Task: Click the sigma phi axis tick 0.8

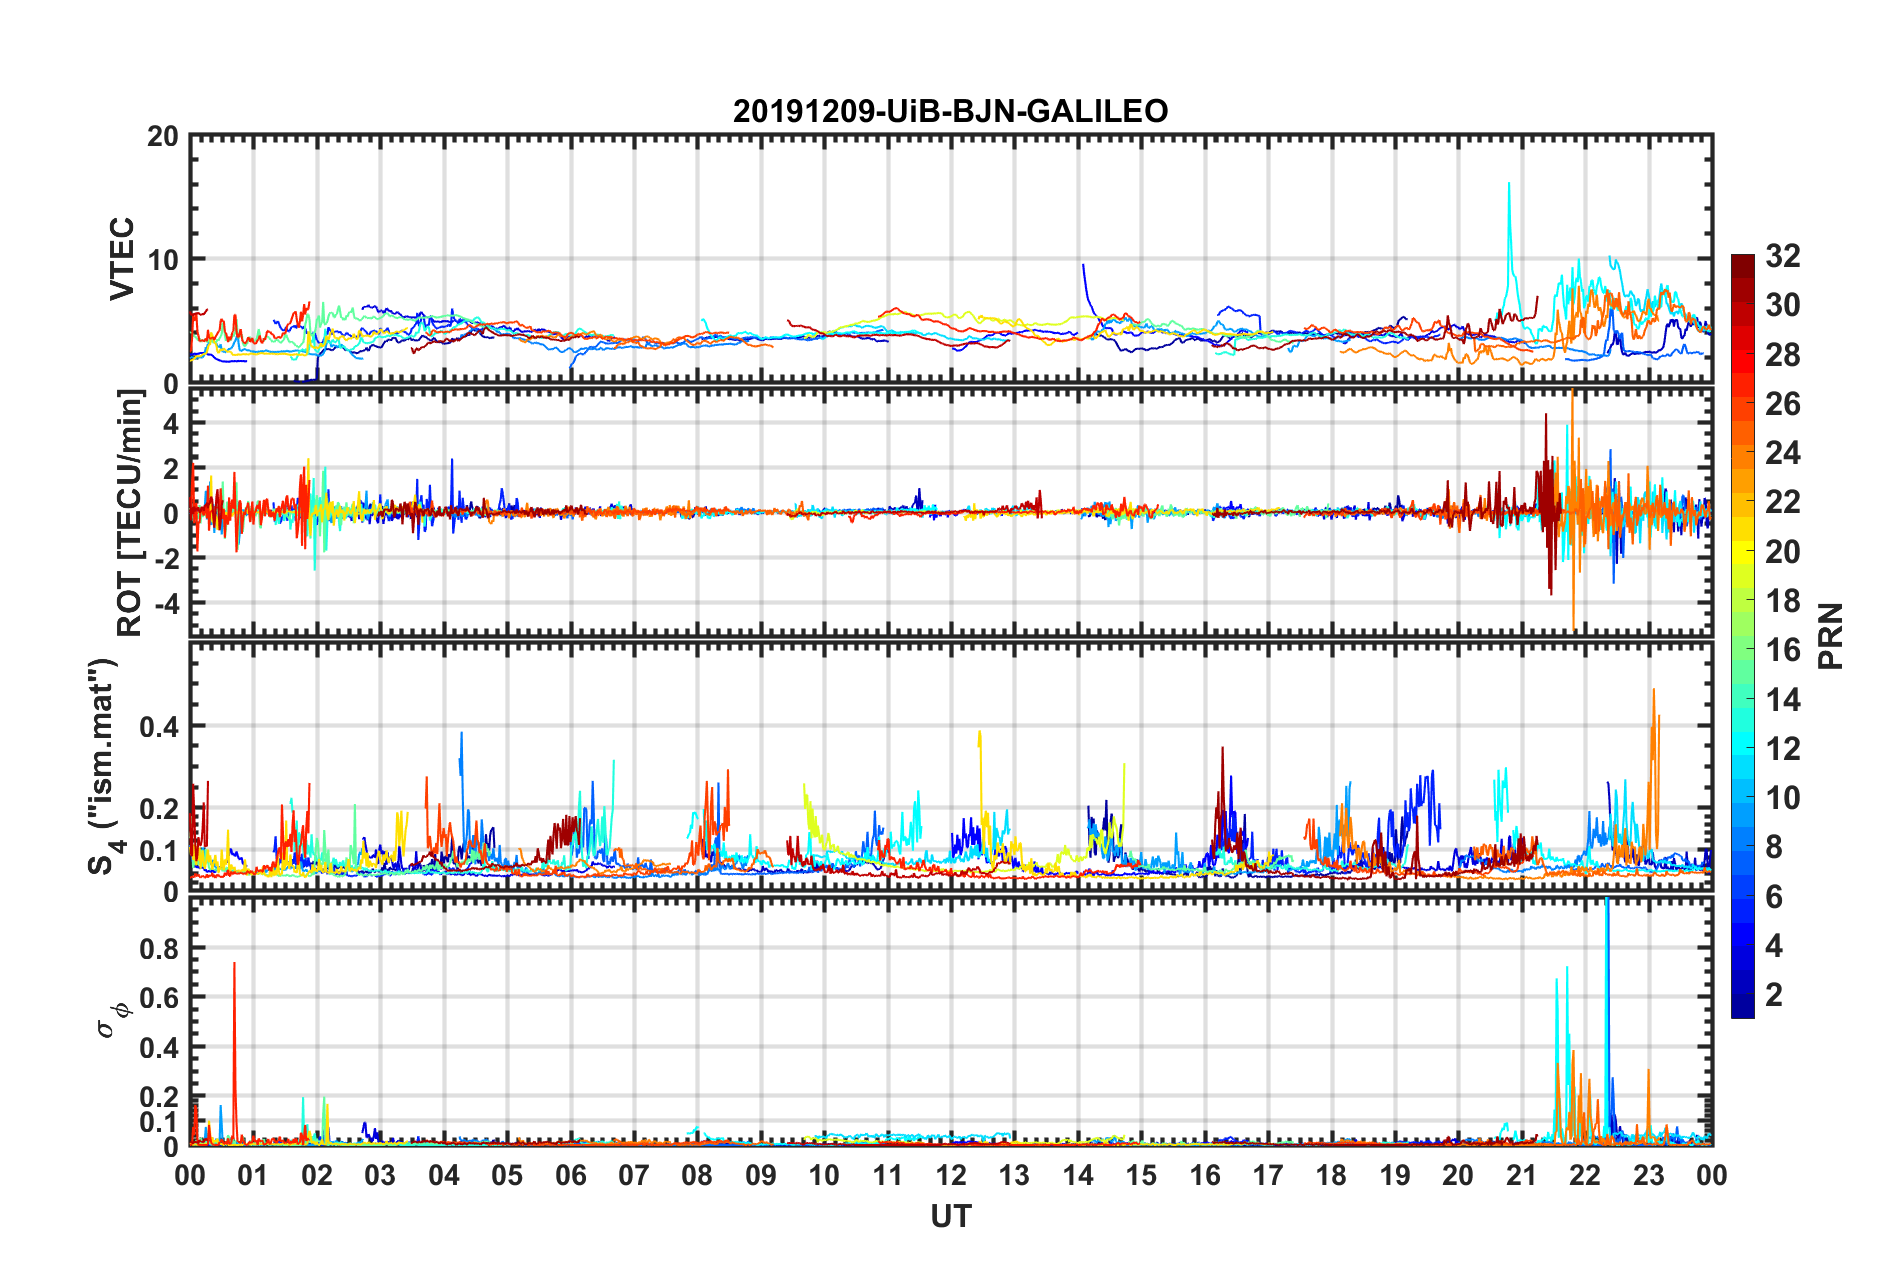Action: pos(159,948)
